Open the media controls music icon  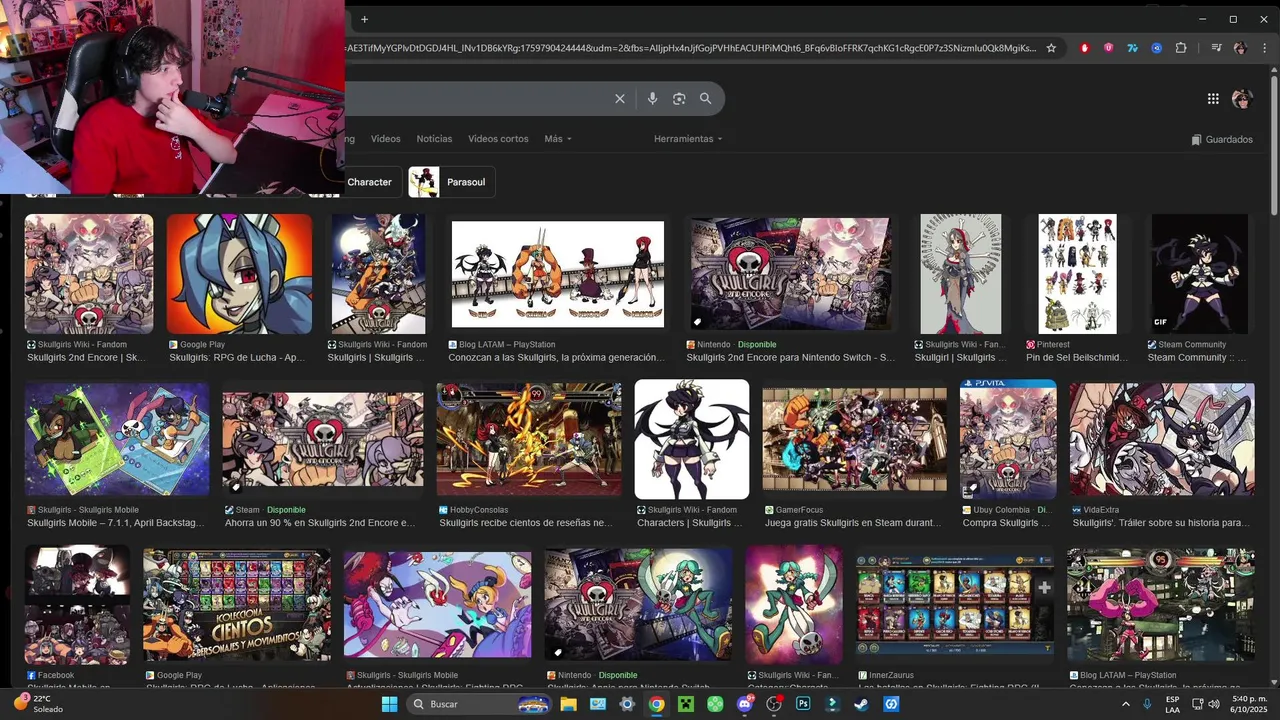pos(1216,48)
